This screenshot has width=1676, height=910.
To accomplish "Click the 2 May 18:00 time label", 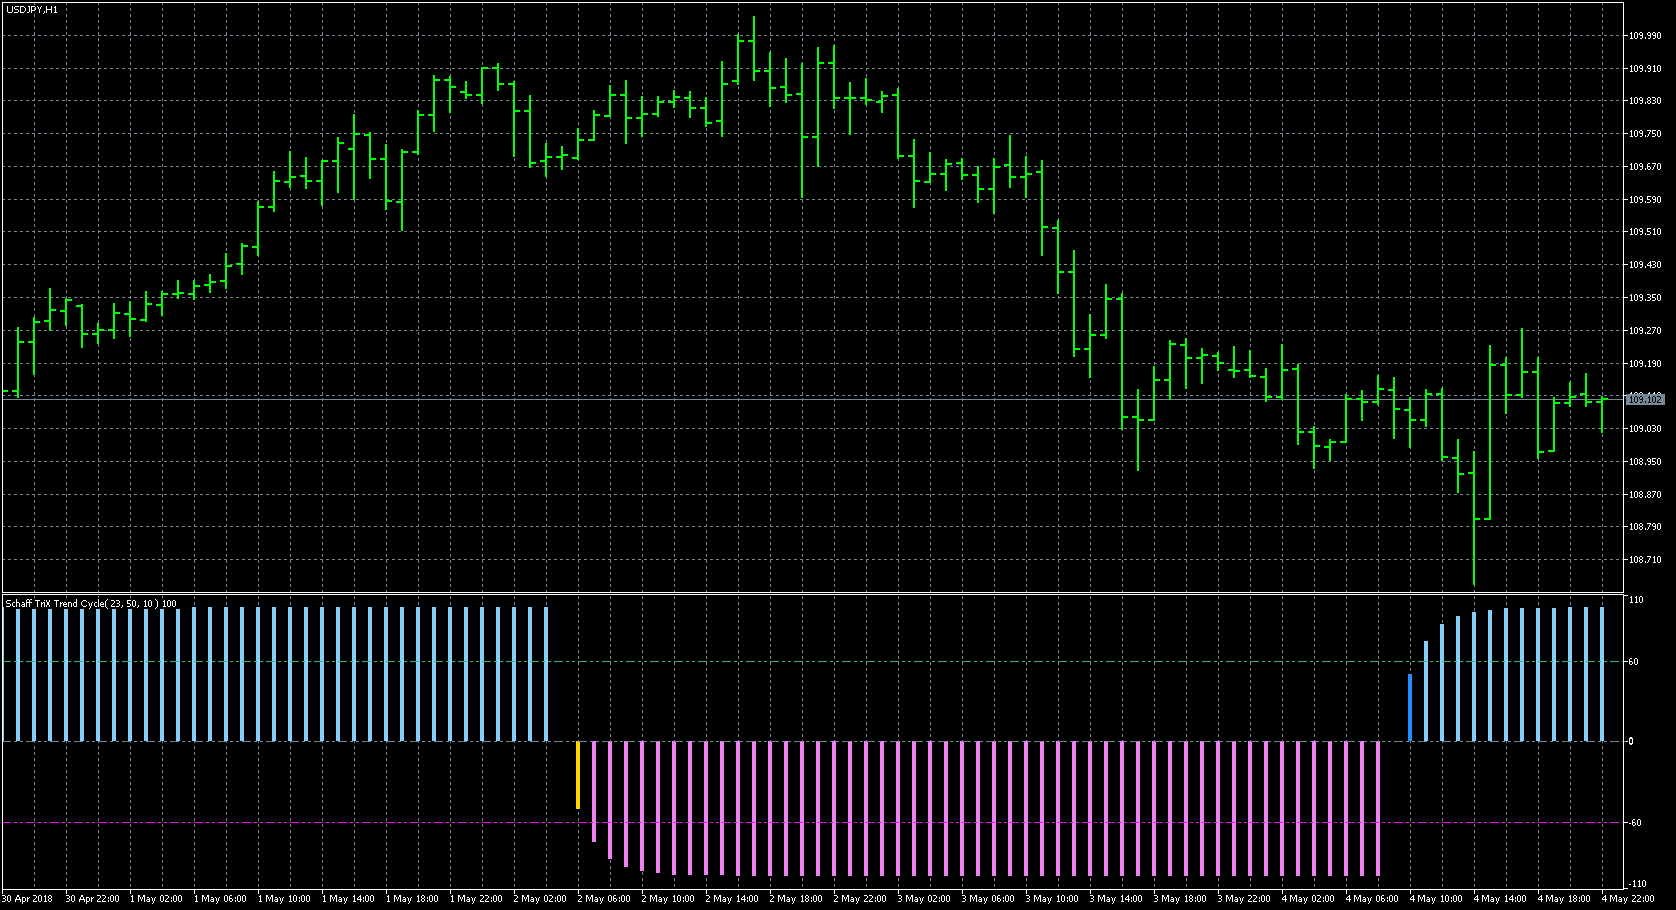I will click(x=796, y=899).
